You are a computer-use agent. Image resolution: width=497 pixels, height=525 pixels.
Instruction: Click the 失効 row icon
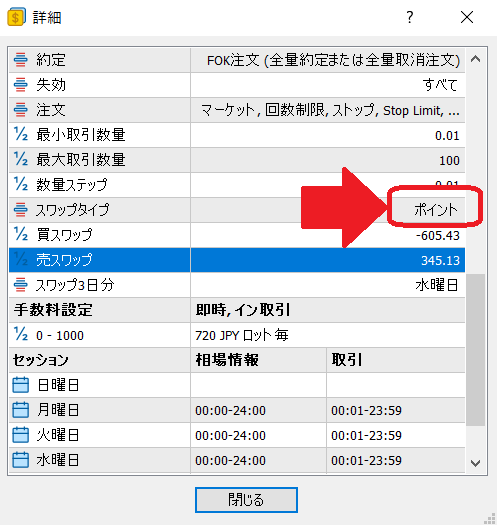click(x=20, y=85)
